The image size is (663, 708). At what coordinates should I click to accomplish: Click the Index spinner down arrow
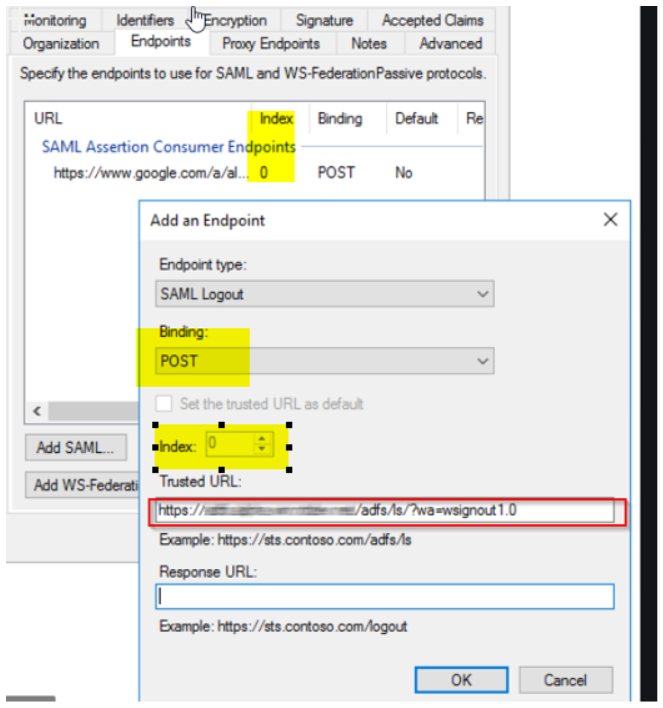(x=263, y=448)
